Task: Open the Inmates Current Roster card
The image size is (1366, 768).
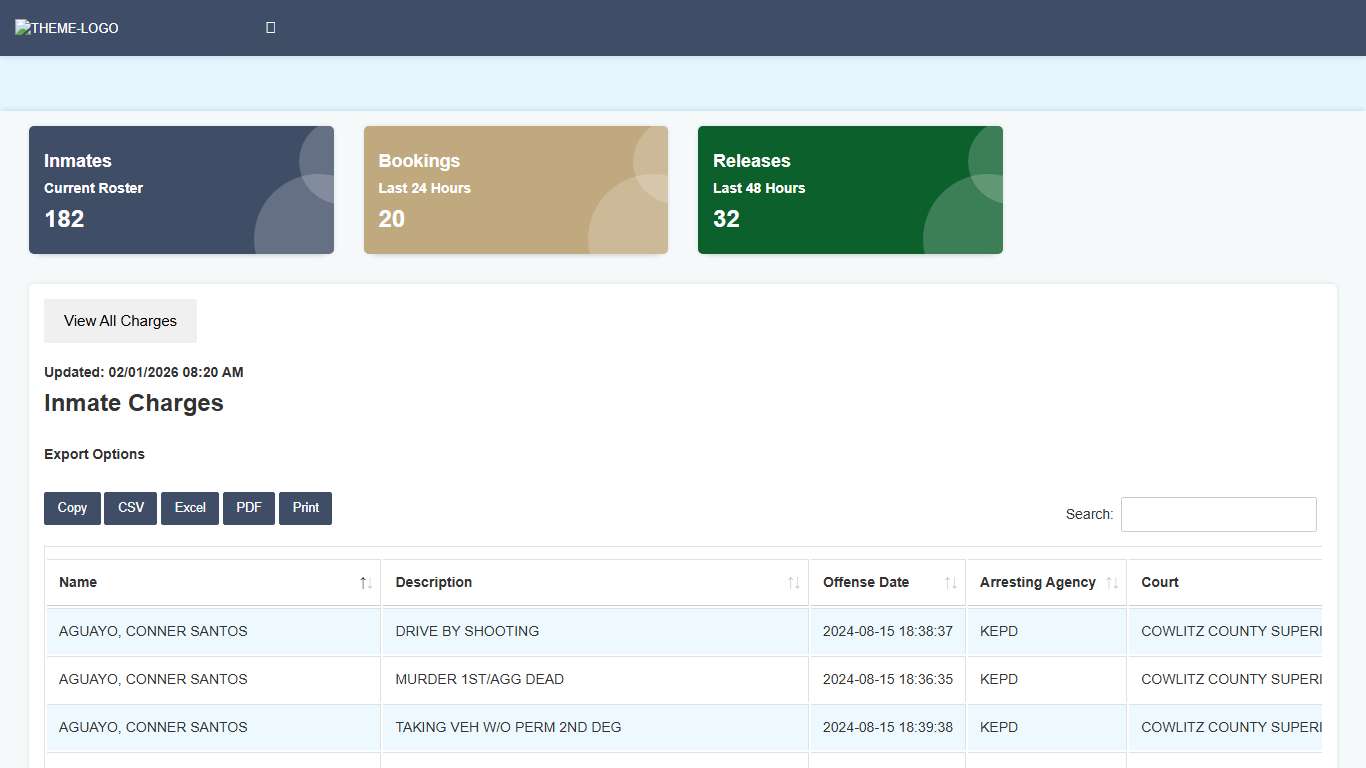Action: pos(181,190)
